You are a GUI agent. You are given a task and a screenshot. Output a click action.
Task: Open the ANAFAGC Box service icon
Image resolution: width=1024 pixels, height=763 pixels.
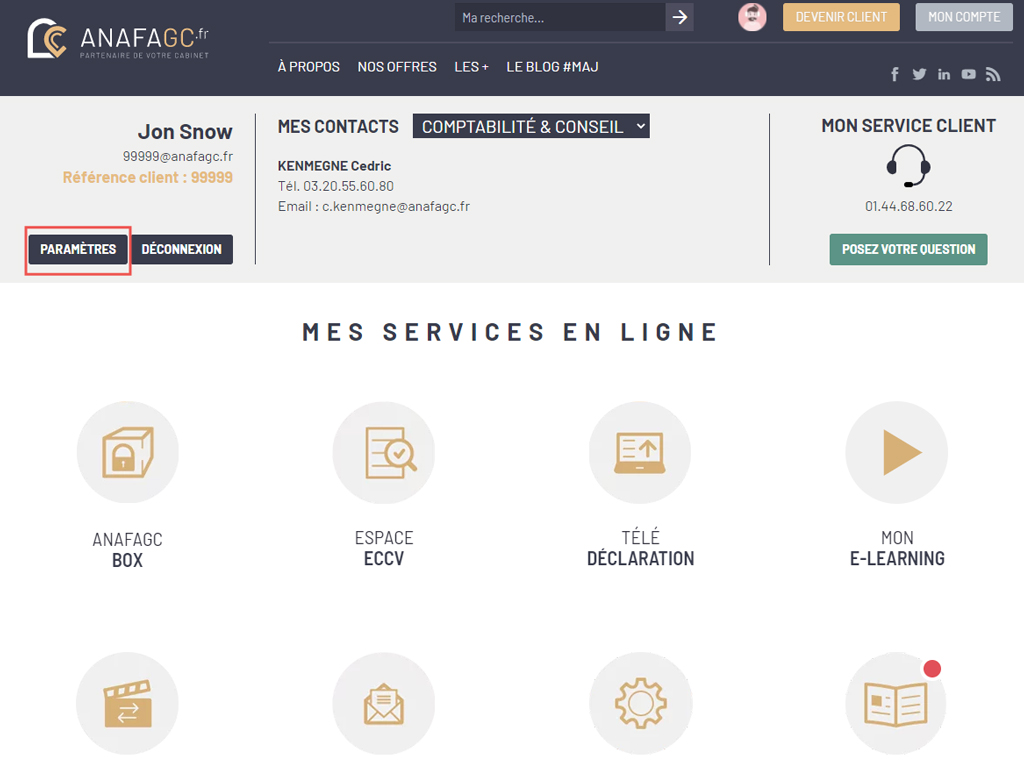coord(128,452)
